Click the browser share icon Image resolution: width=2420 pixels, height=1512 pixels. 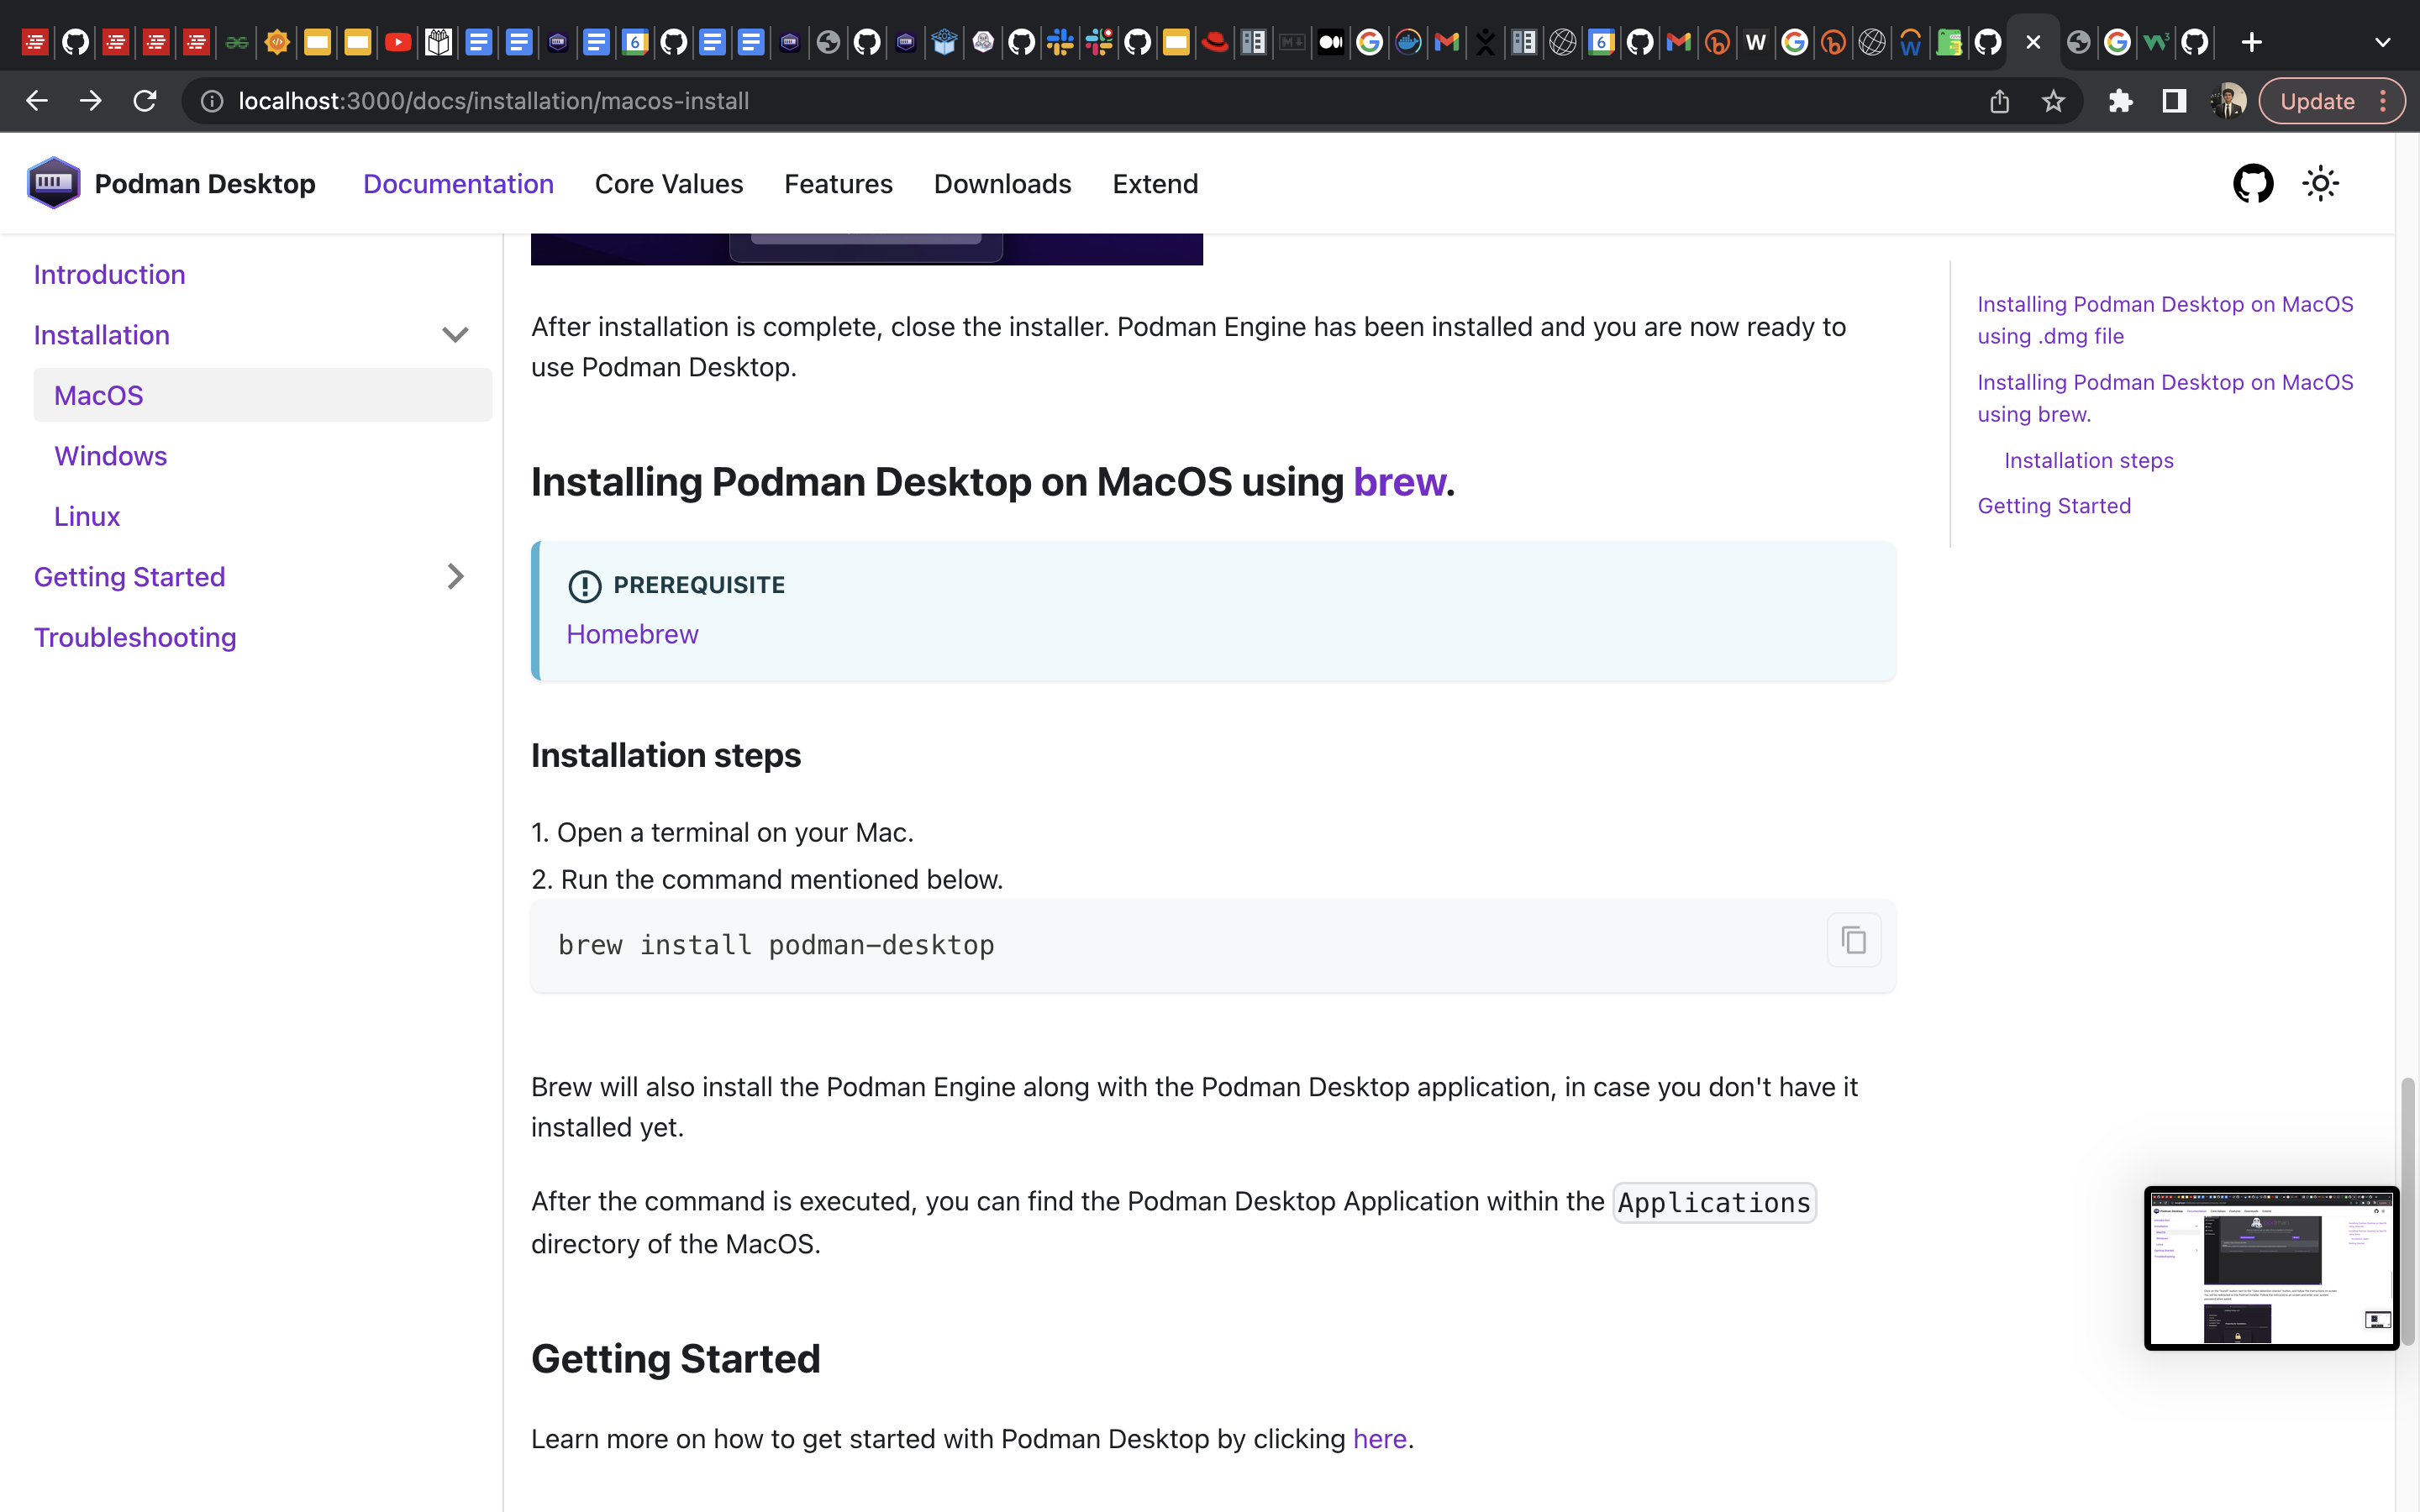tap(1999, 101)
